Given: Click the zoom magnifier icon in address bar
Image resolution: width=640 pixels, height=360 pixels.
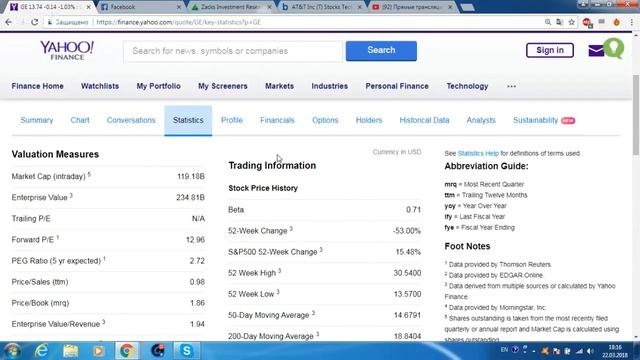Looking at the screenshot, I should pyautogui.click(x=548, y=22).
